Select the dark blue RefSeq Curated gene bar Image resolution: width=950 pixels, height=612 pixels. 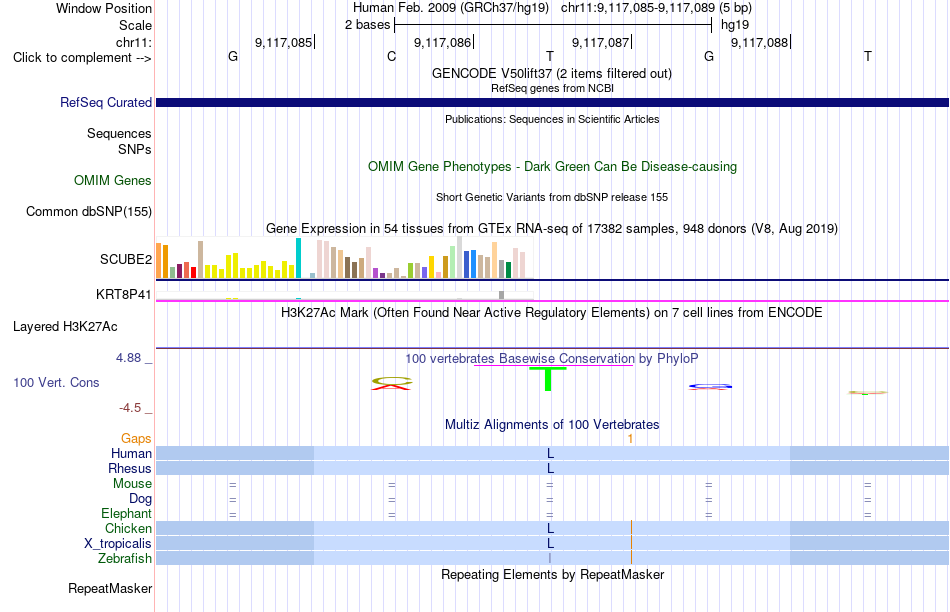(x=552, y=102)
